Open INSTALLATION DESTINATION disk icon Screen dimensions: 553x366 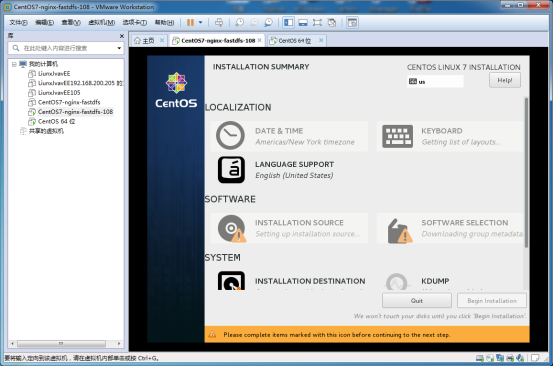(x=231, y=281)
